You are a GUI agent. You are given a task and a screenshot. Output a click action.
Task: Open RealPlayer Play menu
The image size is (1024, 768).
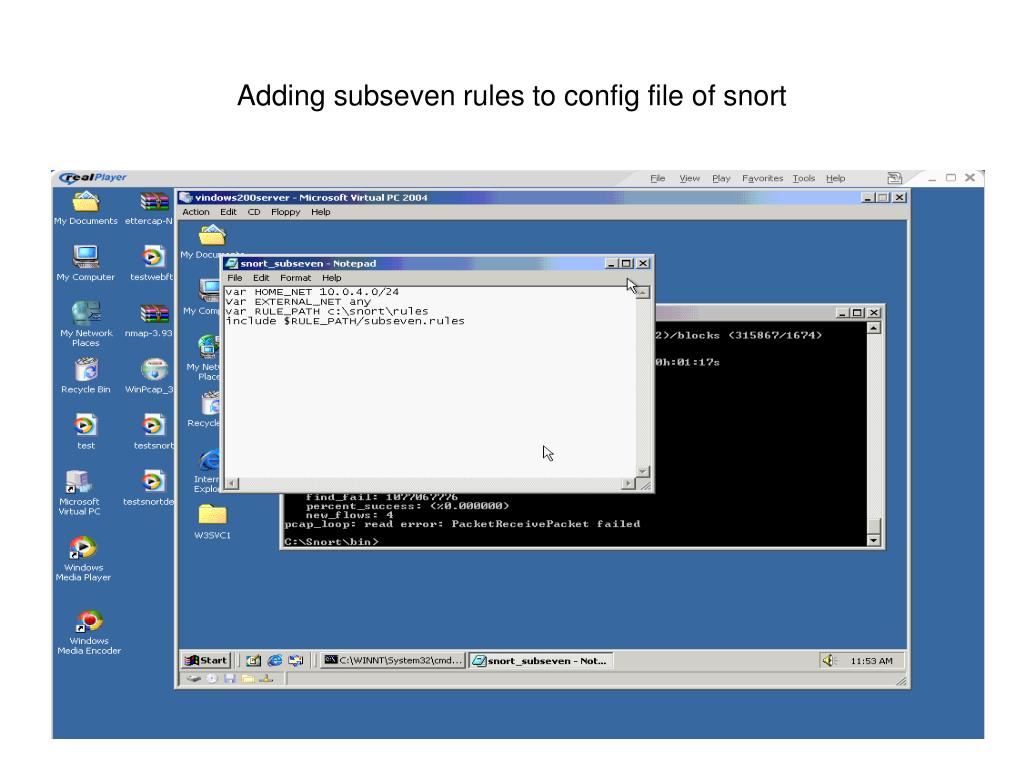(x=721, y=178)
